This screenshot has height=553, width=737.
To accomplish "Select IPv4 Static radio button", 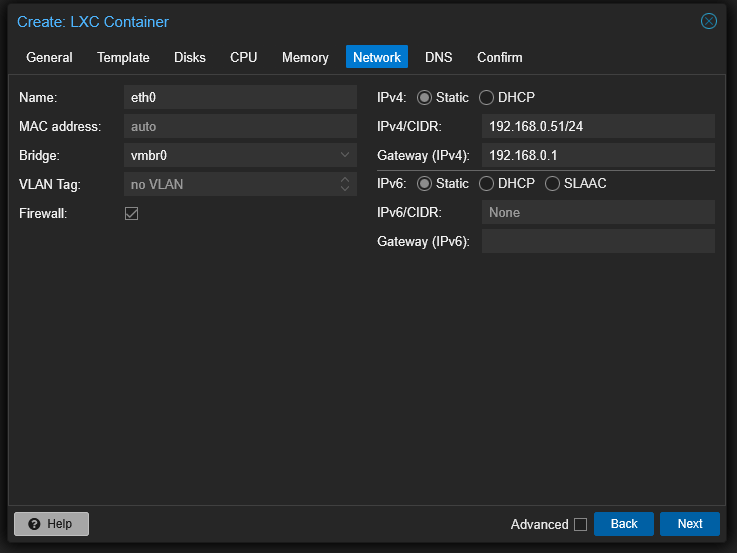I will pyautogui.click(x=424, y=98).
